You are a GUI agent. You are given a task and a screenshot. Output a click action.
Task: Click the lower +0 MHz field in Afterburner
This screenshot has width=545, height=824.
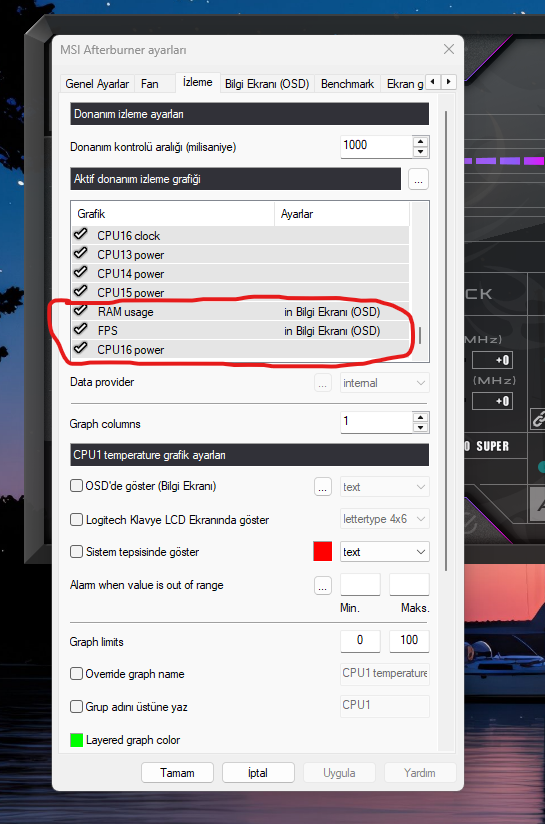pos(492,401)
